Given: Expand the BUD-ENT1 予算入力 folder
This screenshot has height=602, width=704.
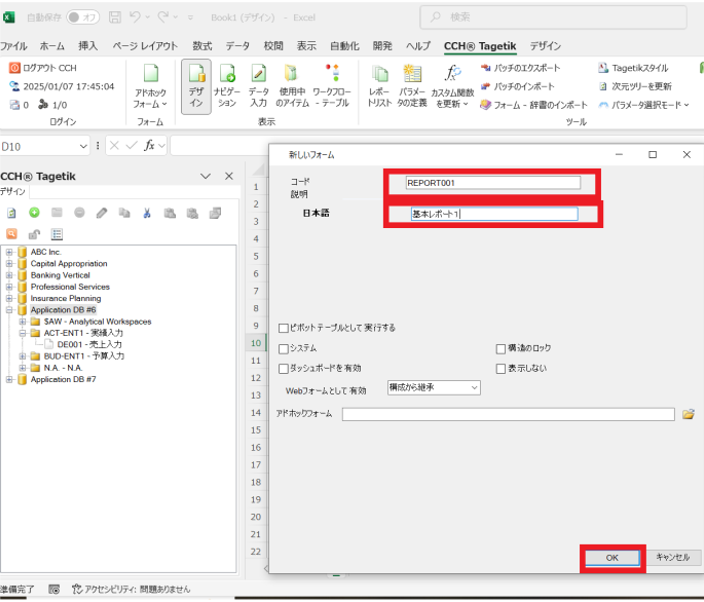Looking at the screenshot, I should [23, 356].
